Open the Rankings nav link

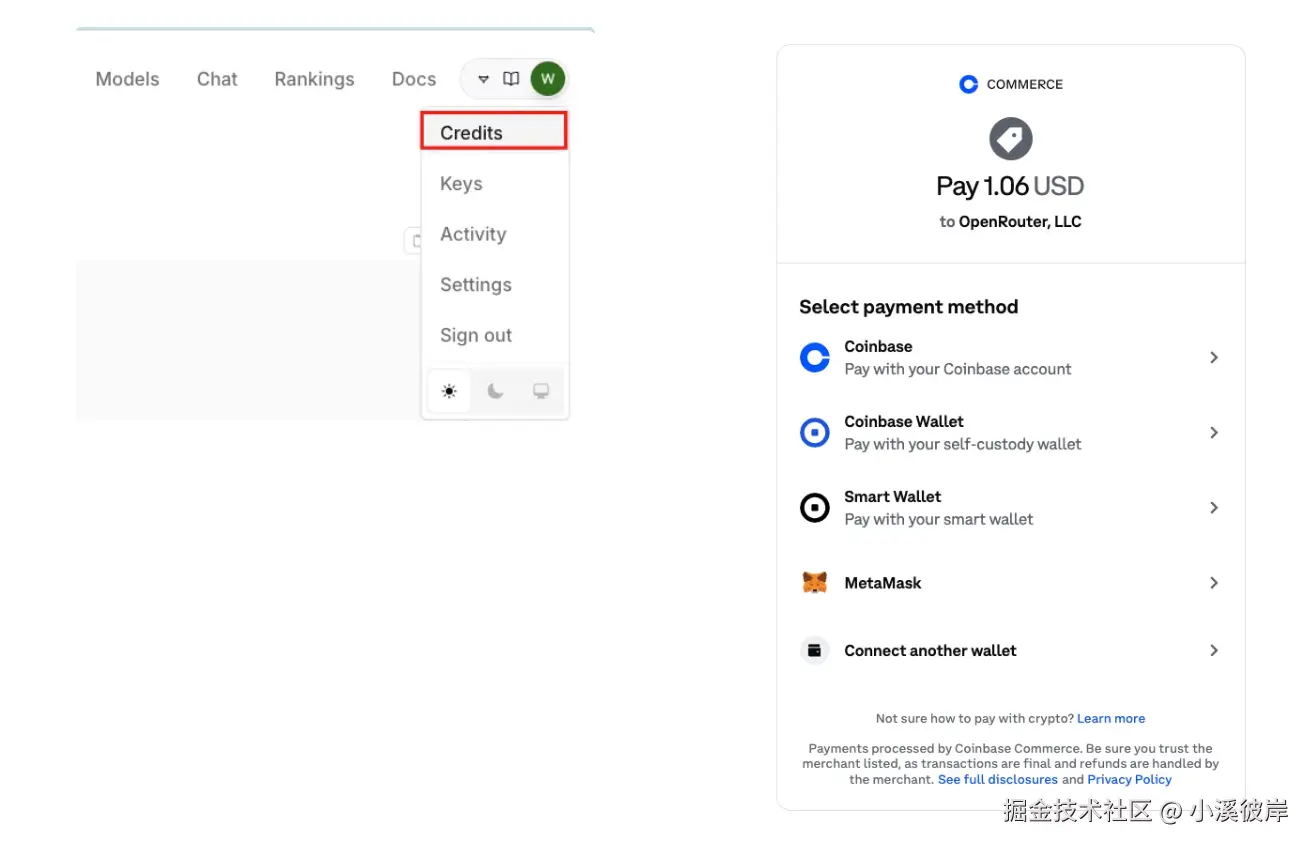(314, 79)
